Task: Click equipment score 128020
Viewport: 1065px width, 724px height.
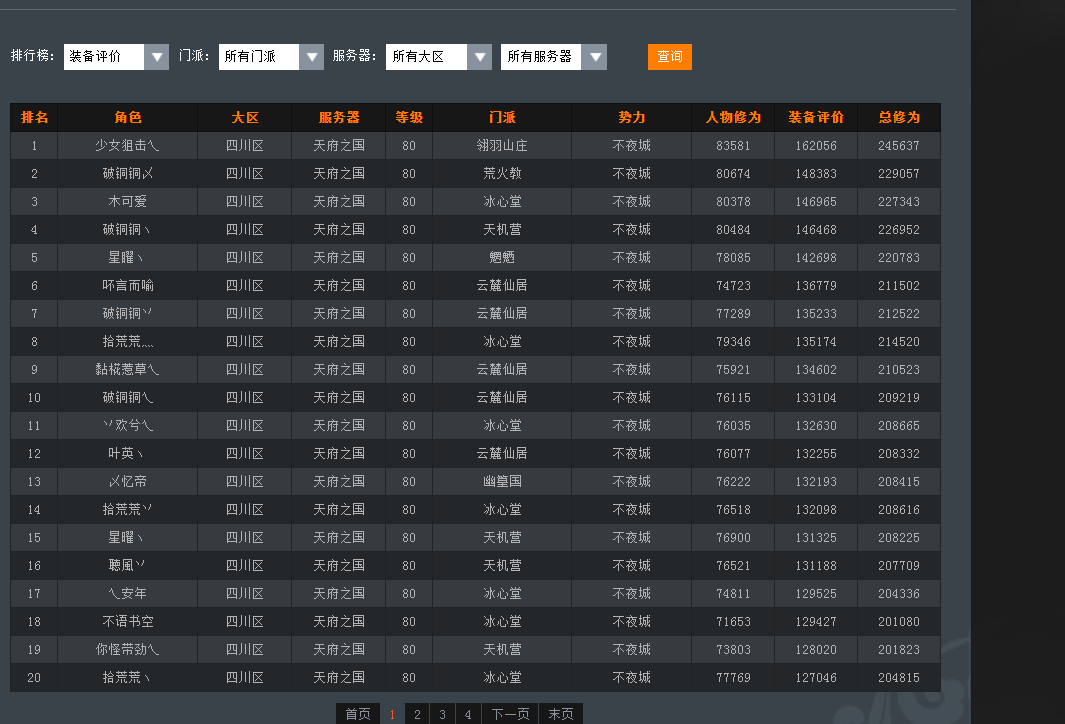Action: coord(816,649)
